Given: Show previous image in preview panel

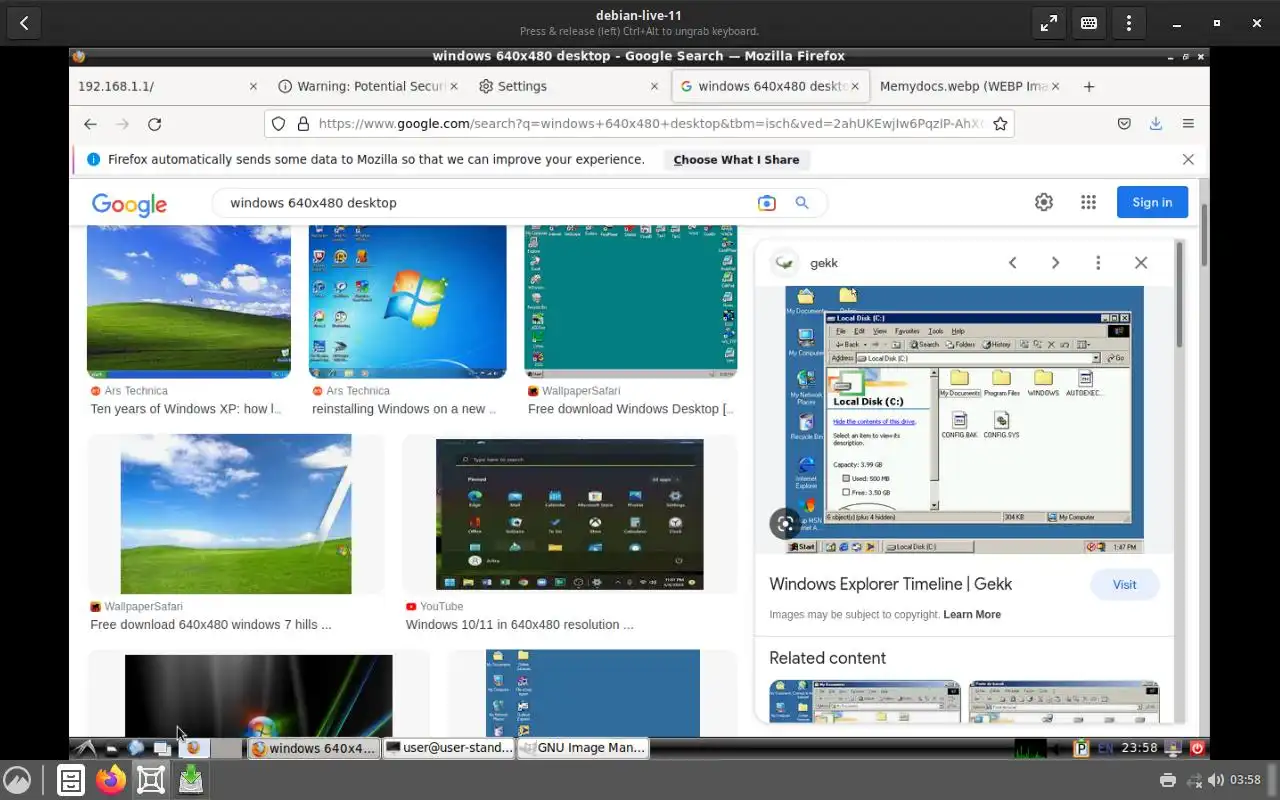Looking at the screenshot, I should (x=1013, y=263).
